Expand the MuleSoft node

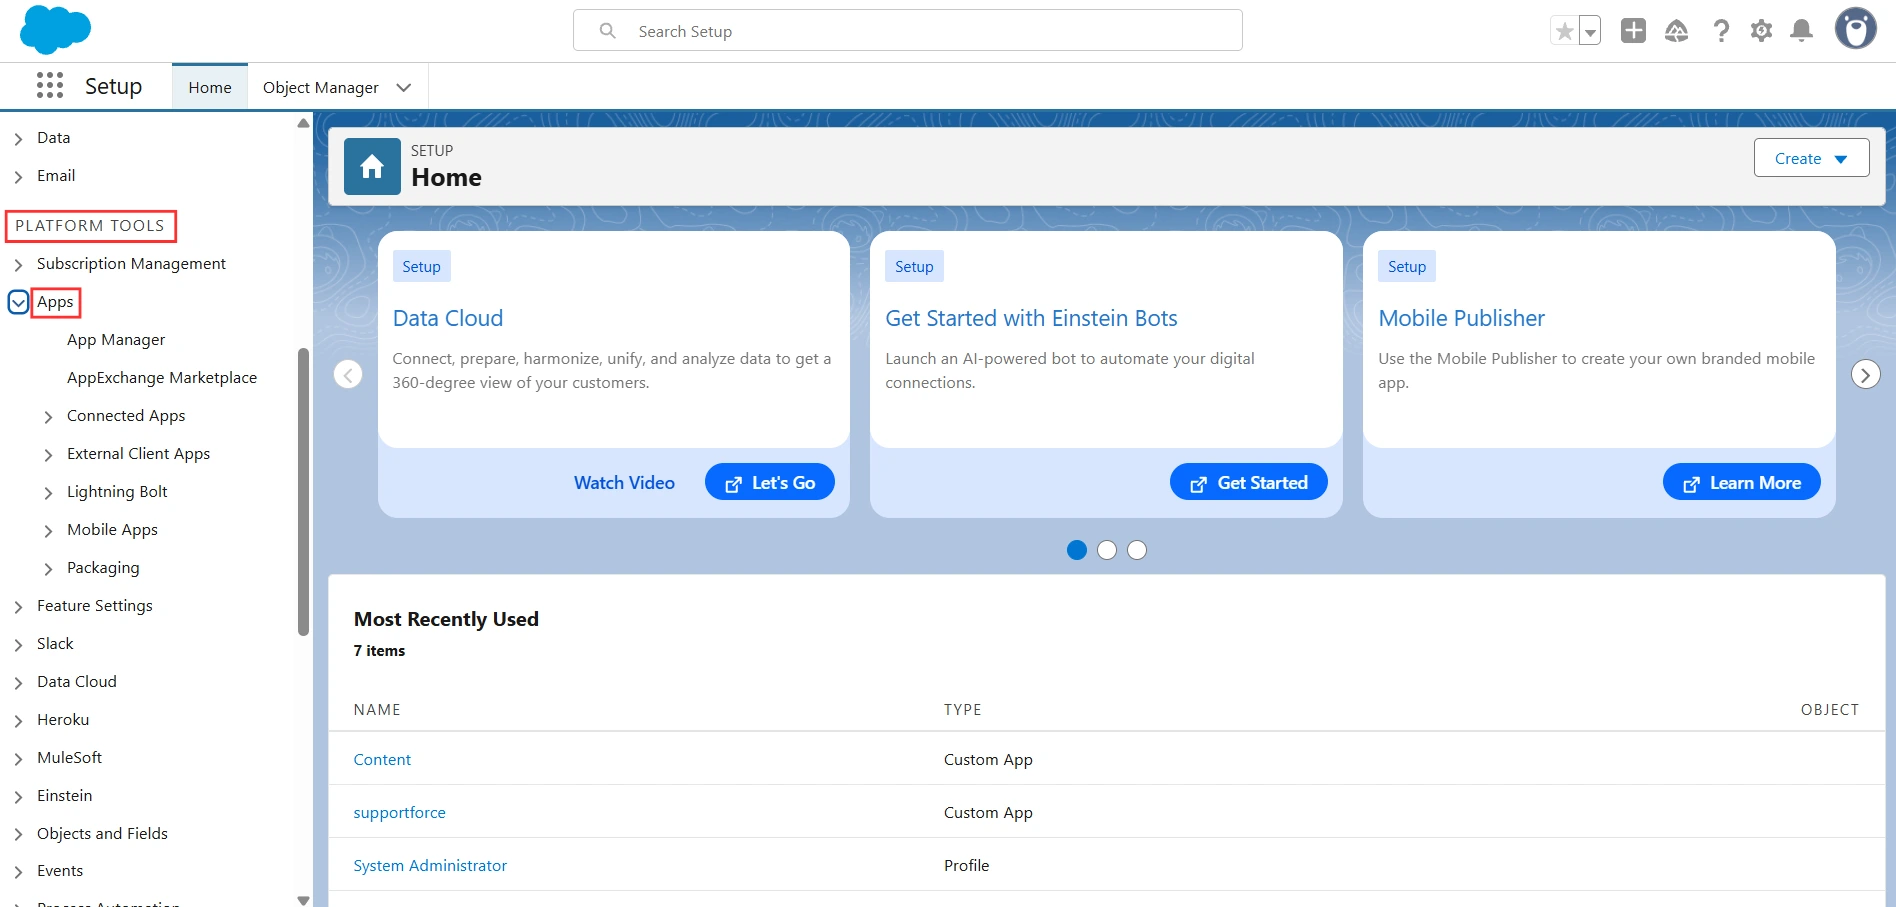pos(18,758)
